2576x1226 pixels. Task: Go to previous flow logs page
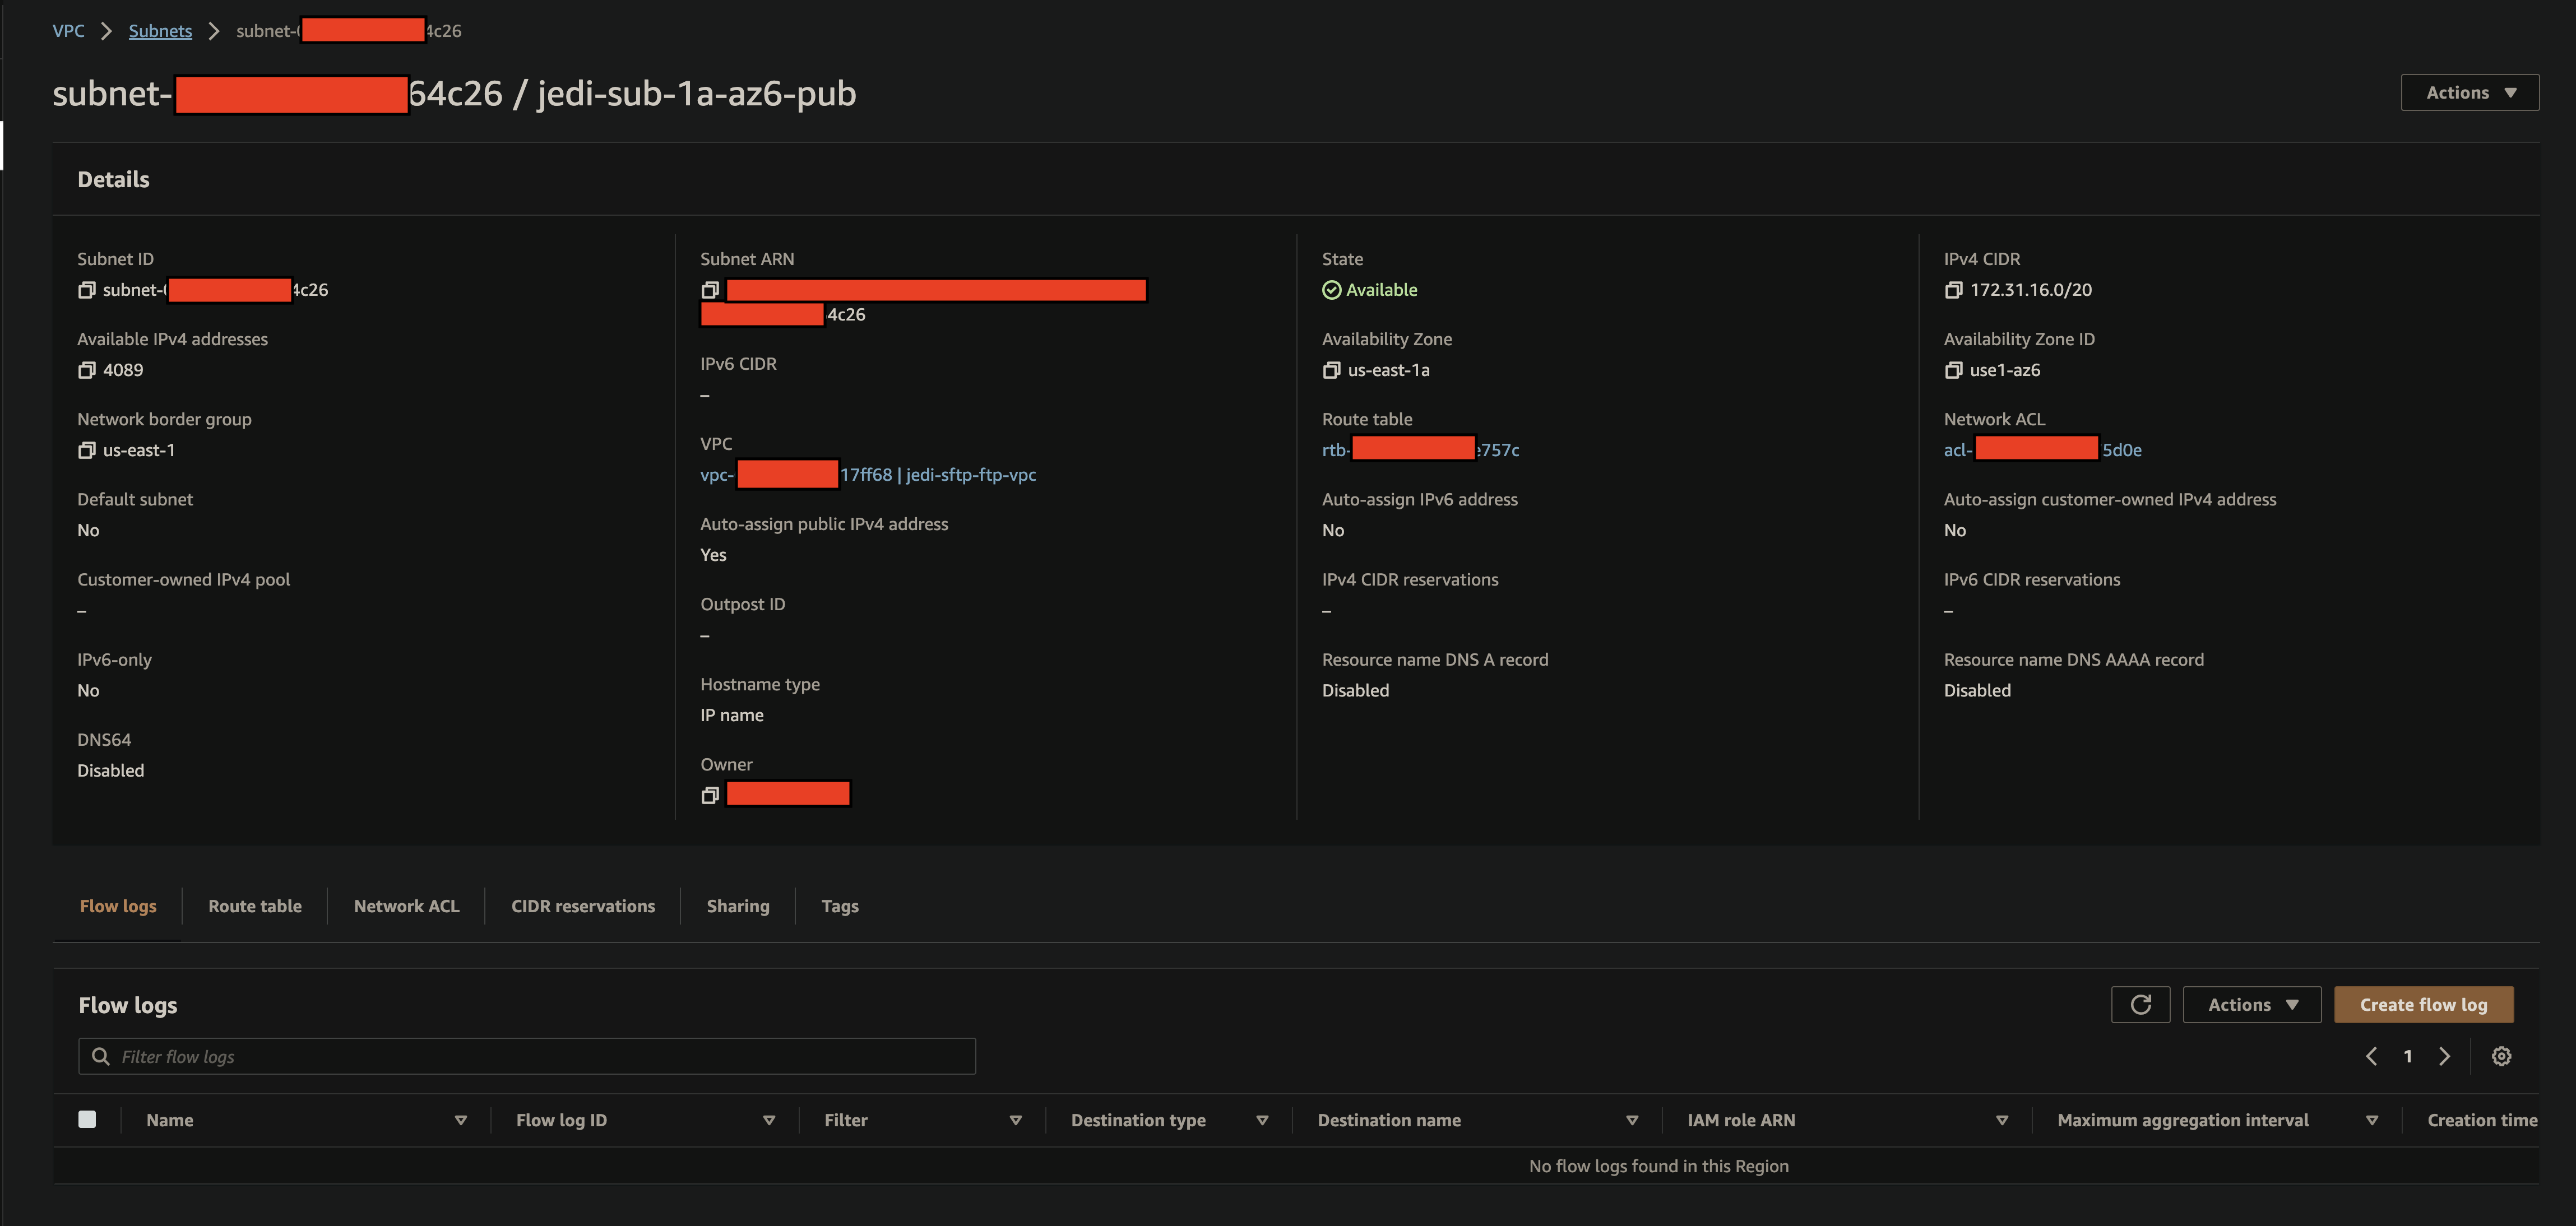2371,1056
